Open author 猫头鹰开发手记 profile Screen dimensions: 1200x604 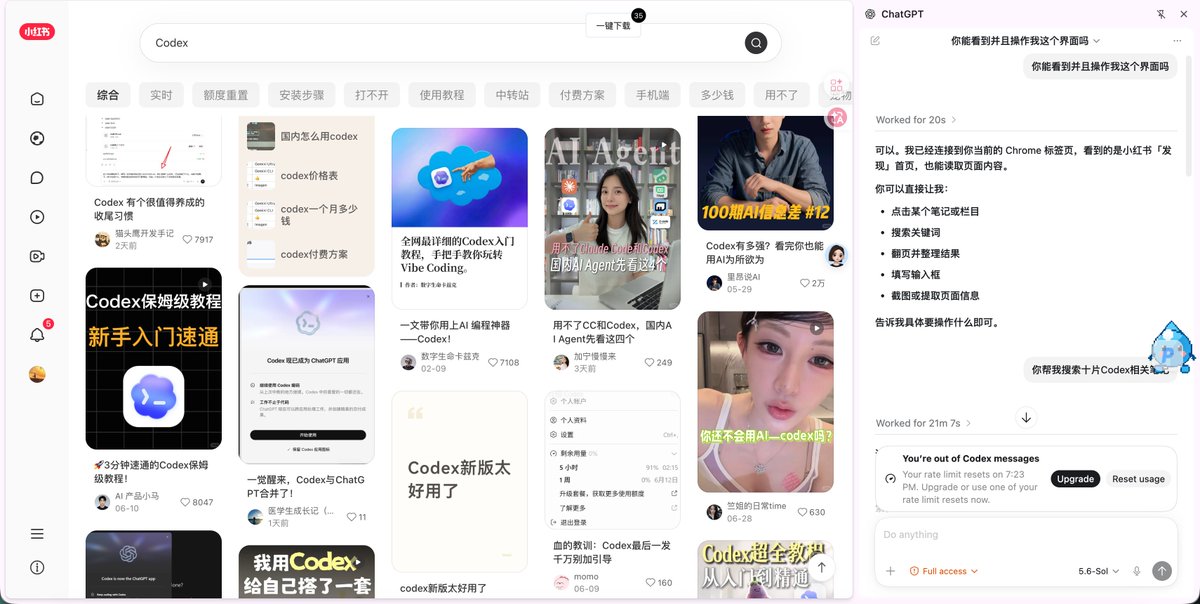[134, 239]
